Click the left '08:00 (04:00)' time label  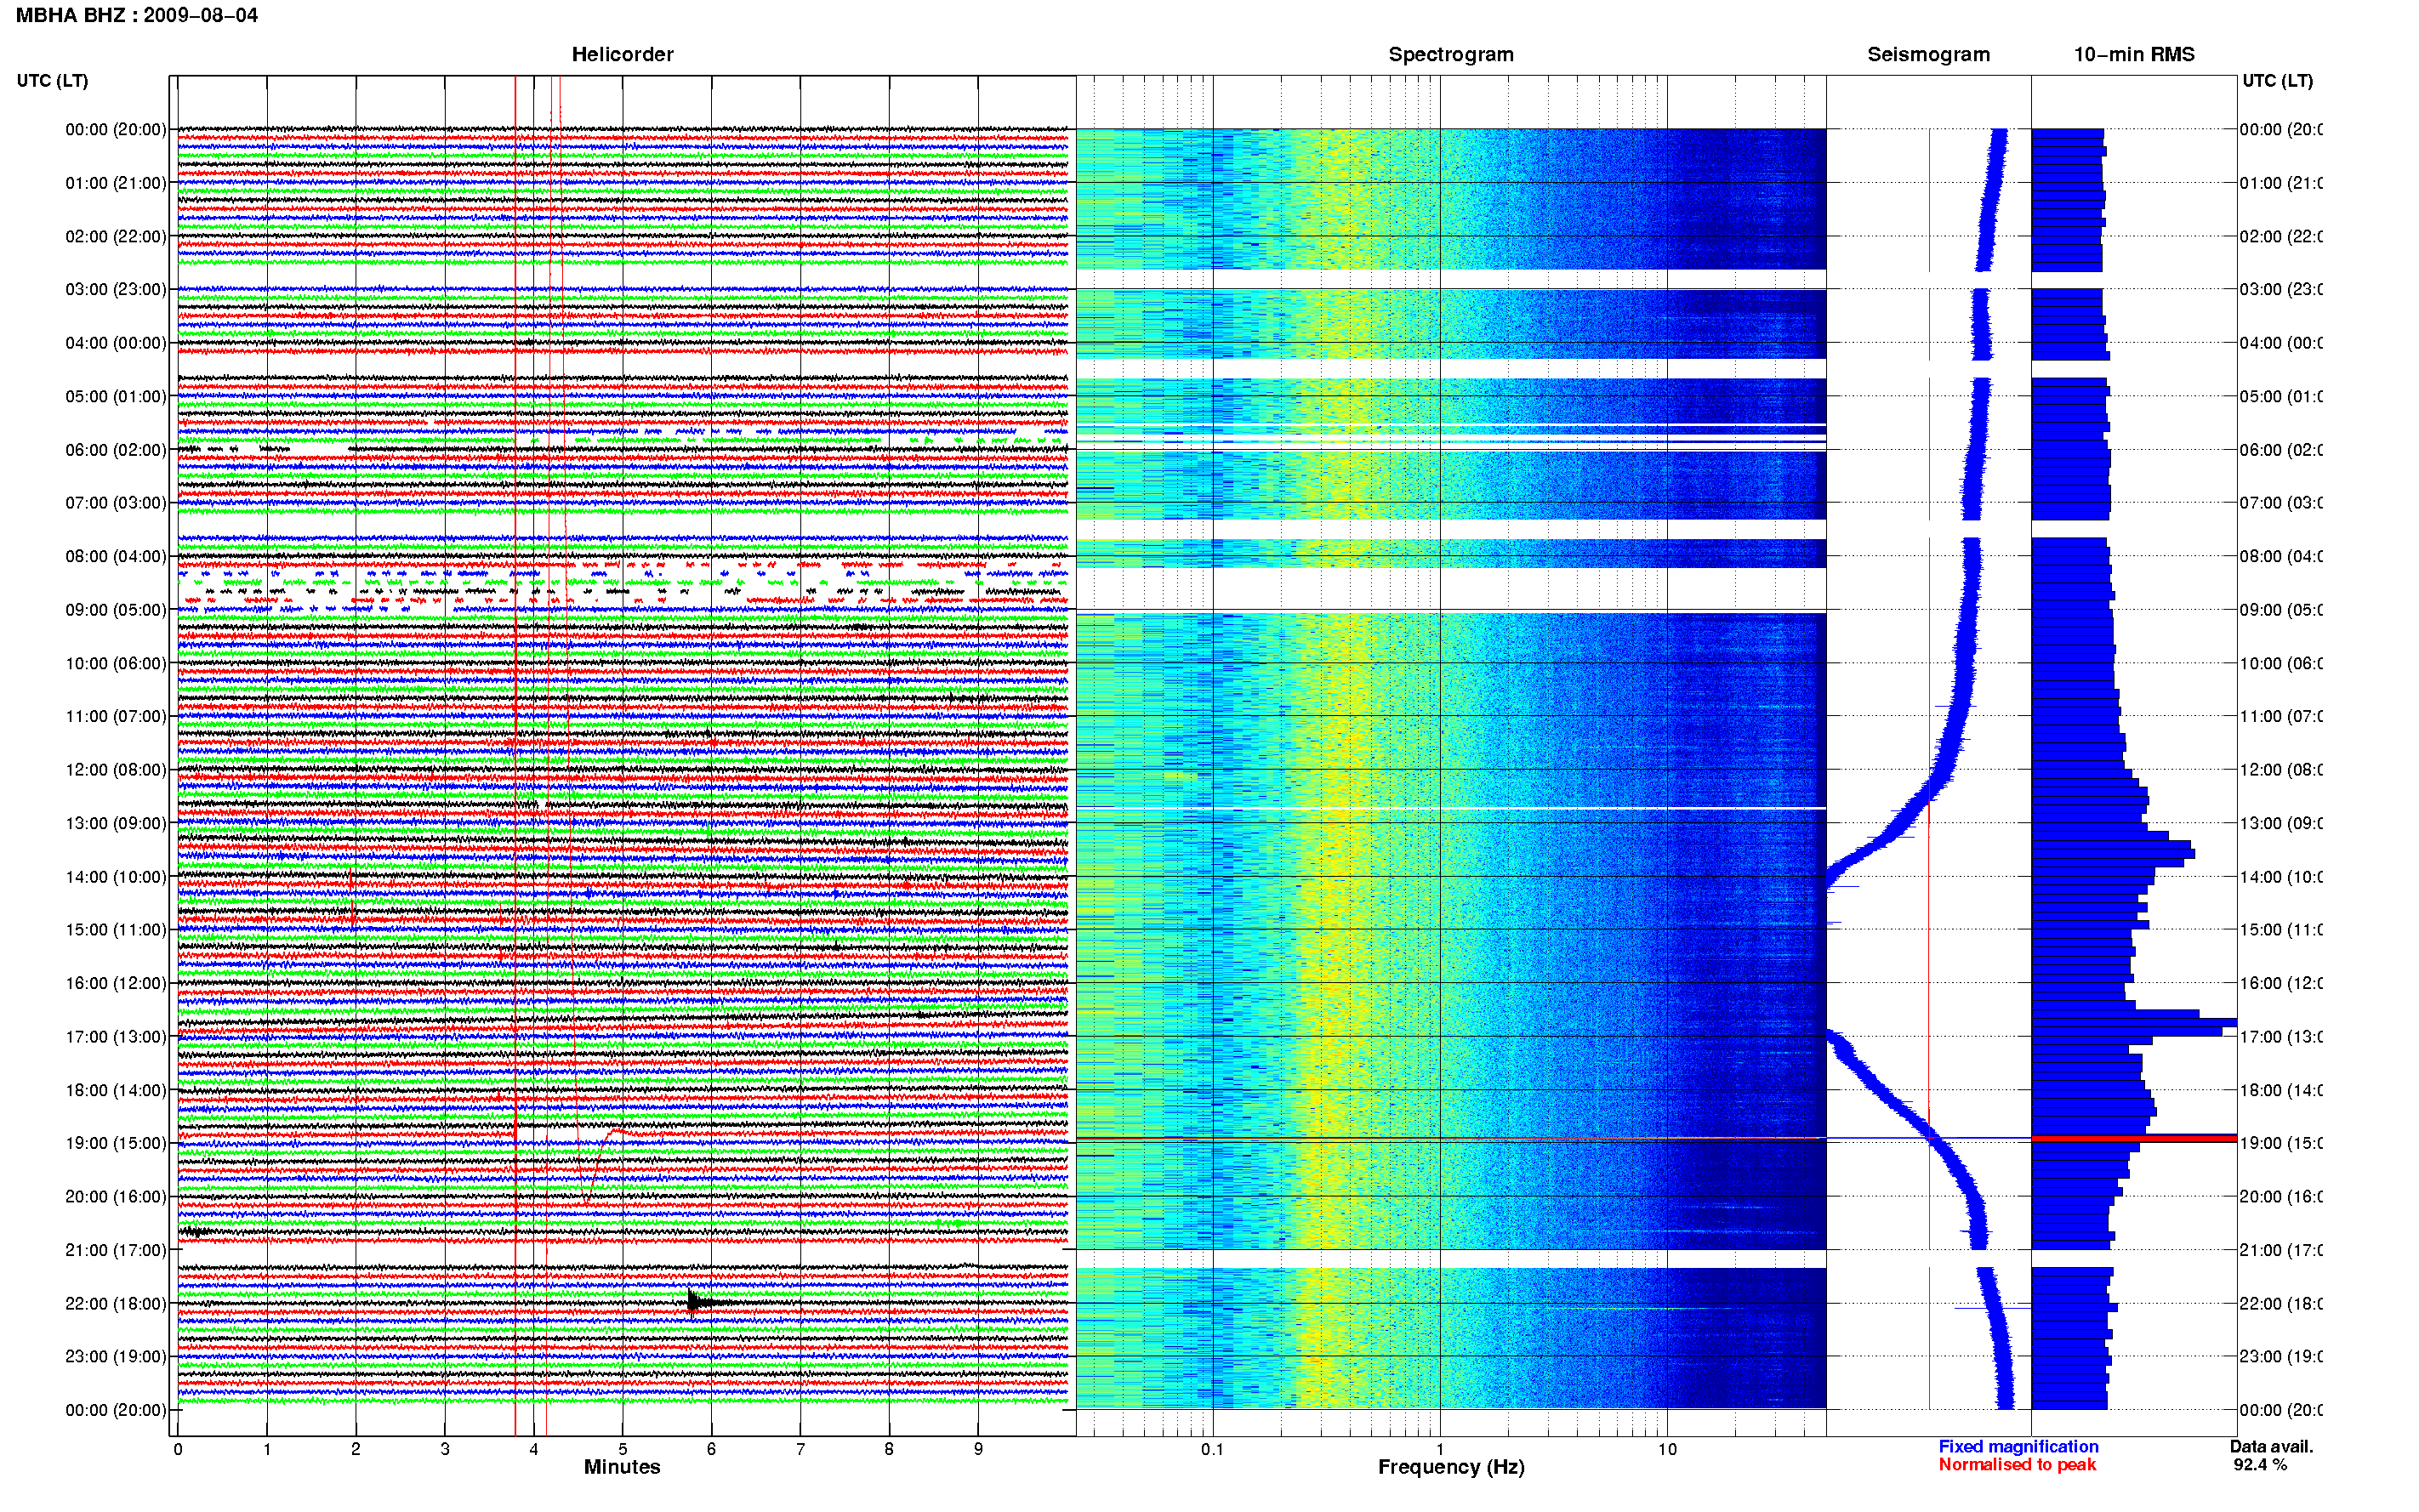(116, 556)
